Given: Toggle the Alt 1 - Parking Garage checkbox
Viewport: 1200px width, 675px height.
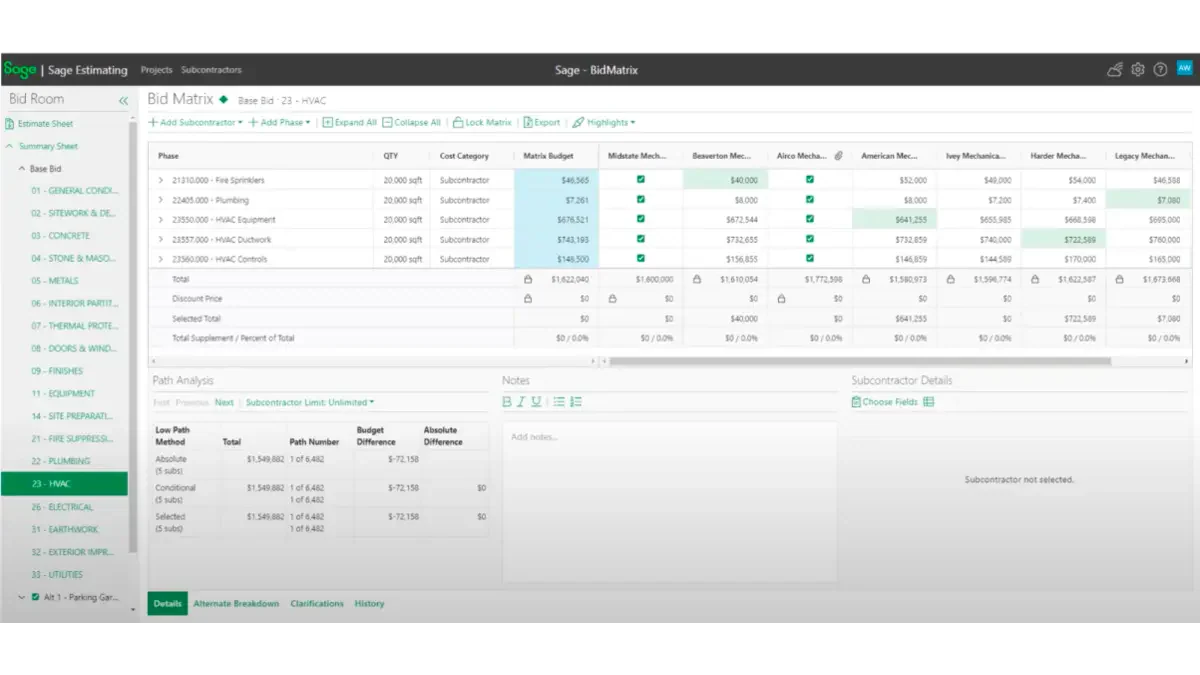Looking at the screenshot, I should [x=36, y=597].
